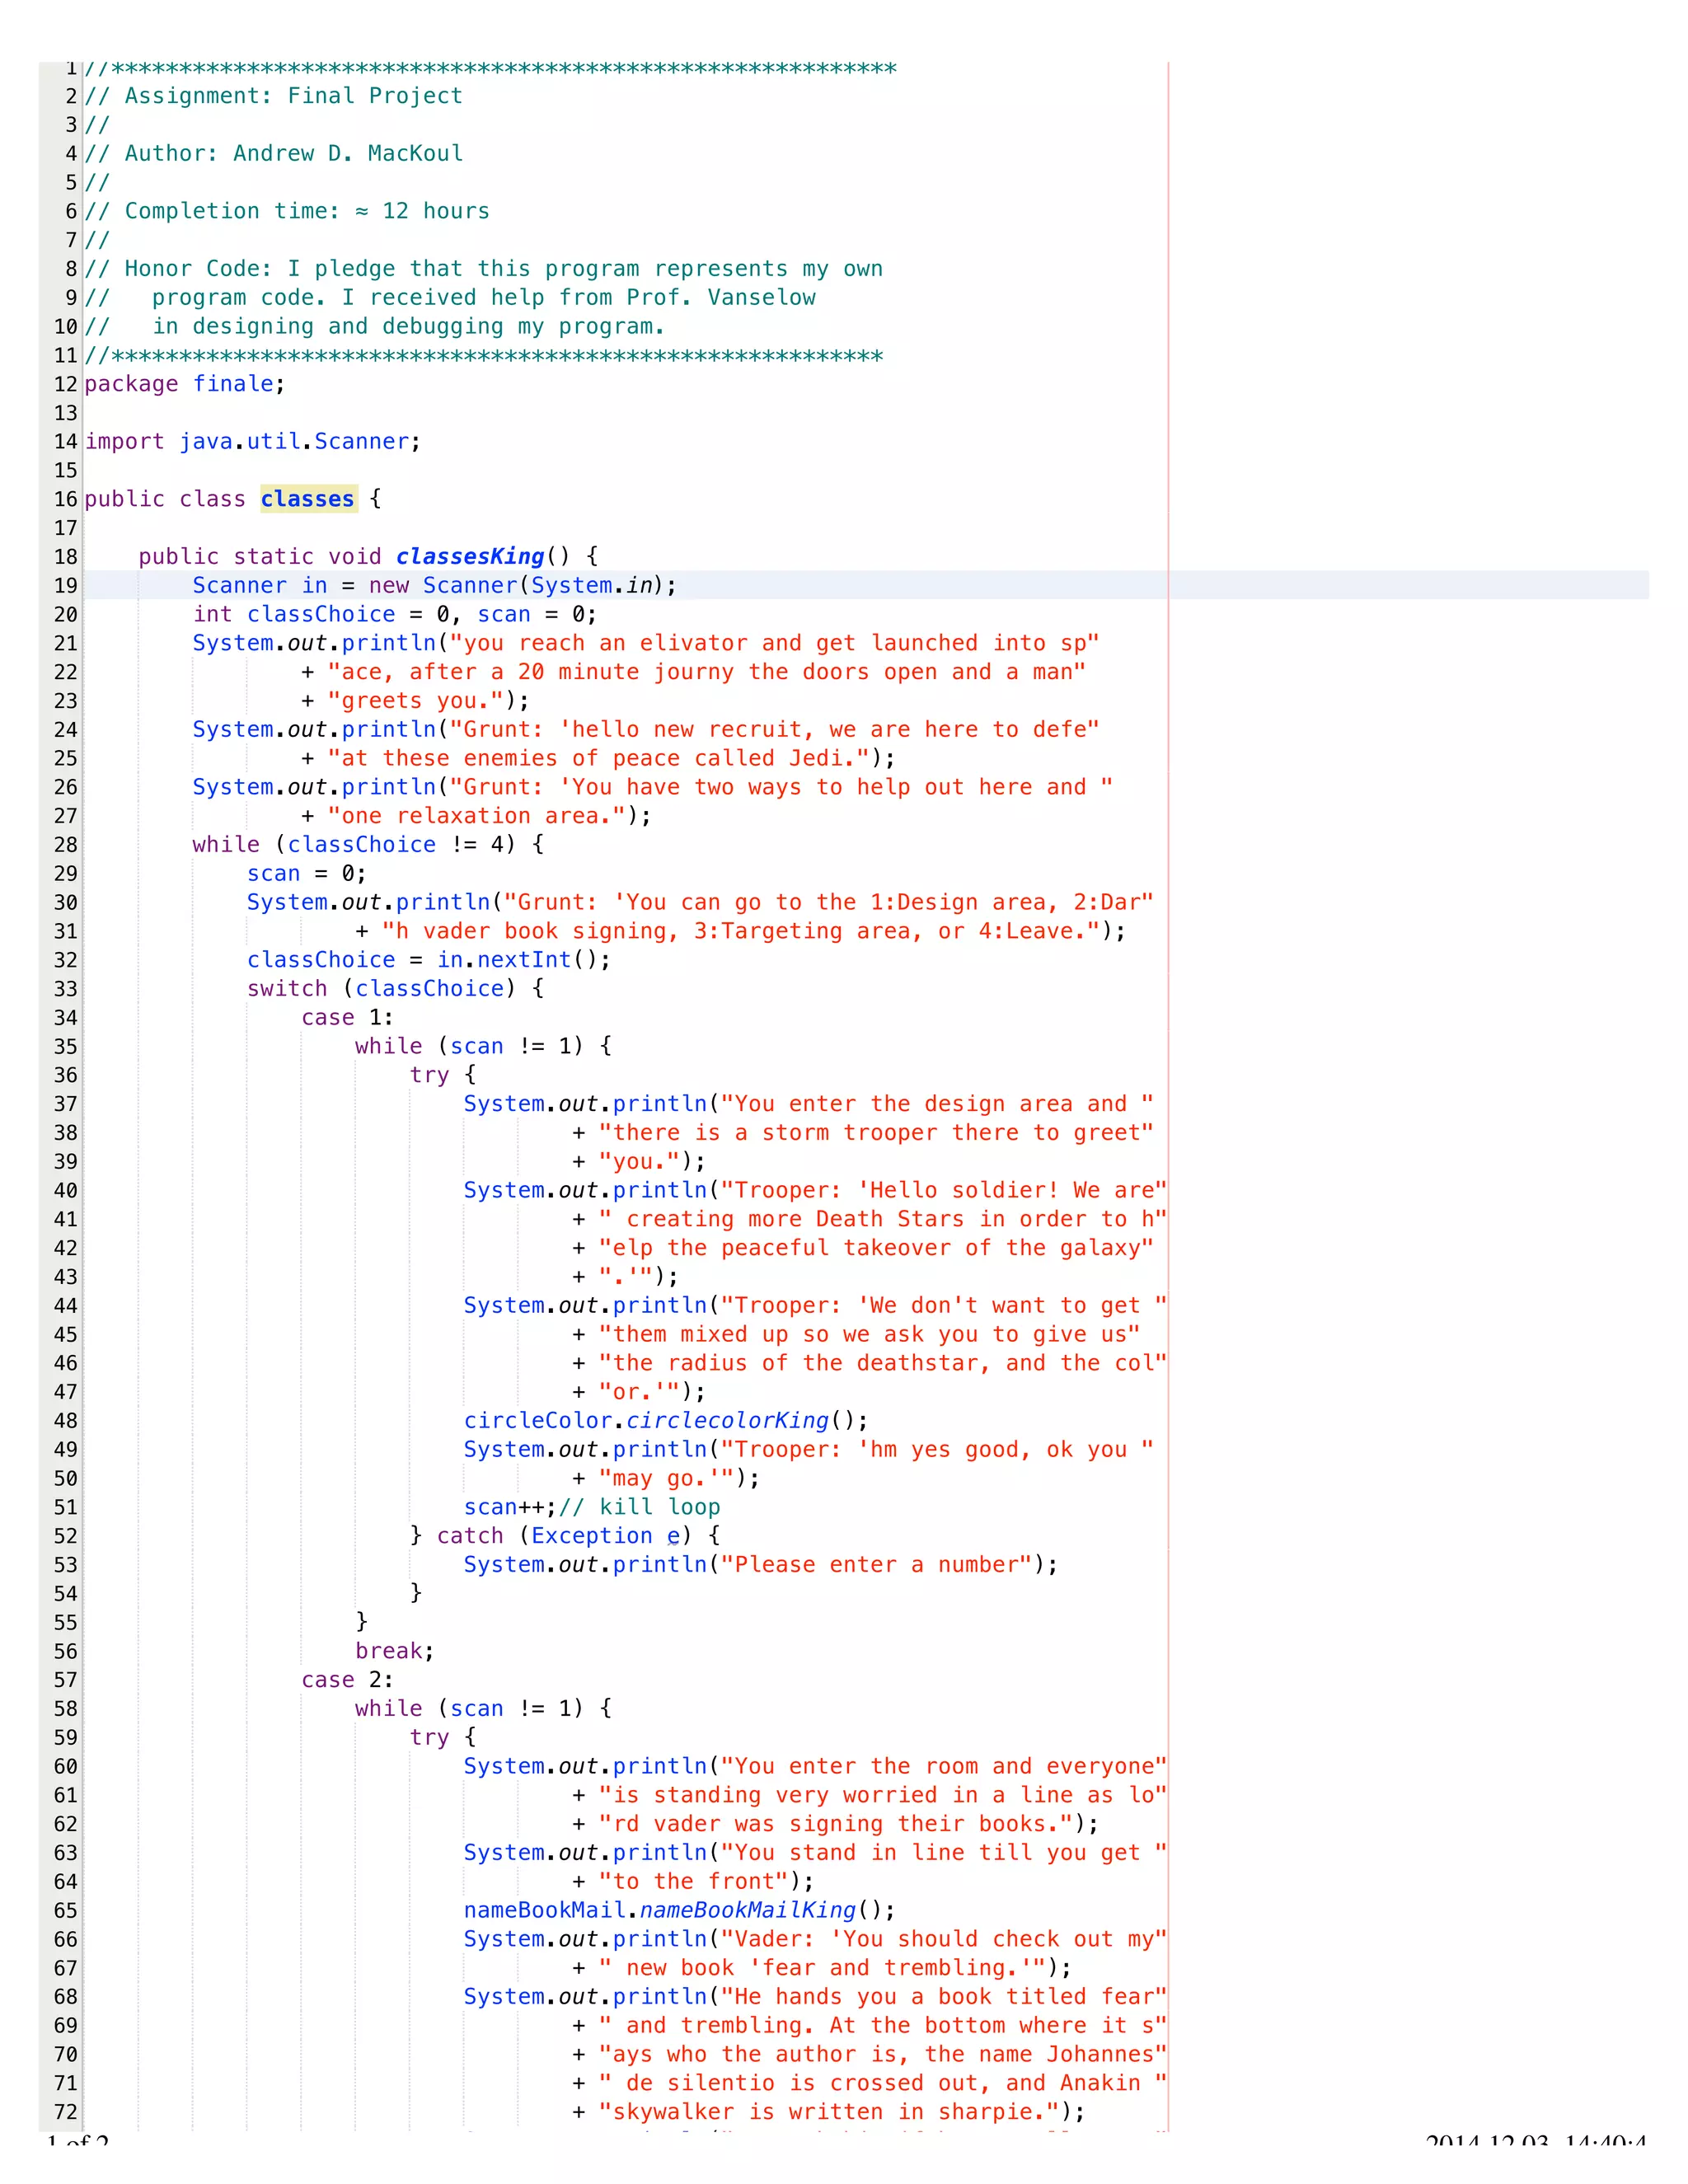Image resolution: width=1688 pixels, height=2184 pixels.
Task: Click "rd vader was signing their books." string
Action: pos(836,1825)
